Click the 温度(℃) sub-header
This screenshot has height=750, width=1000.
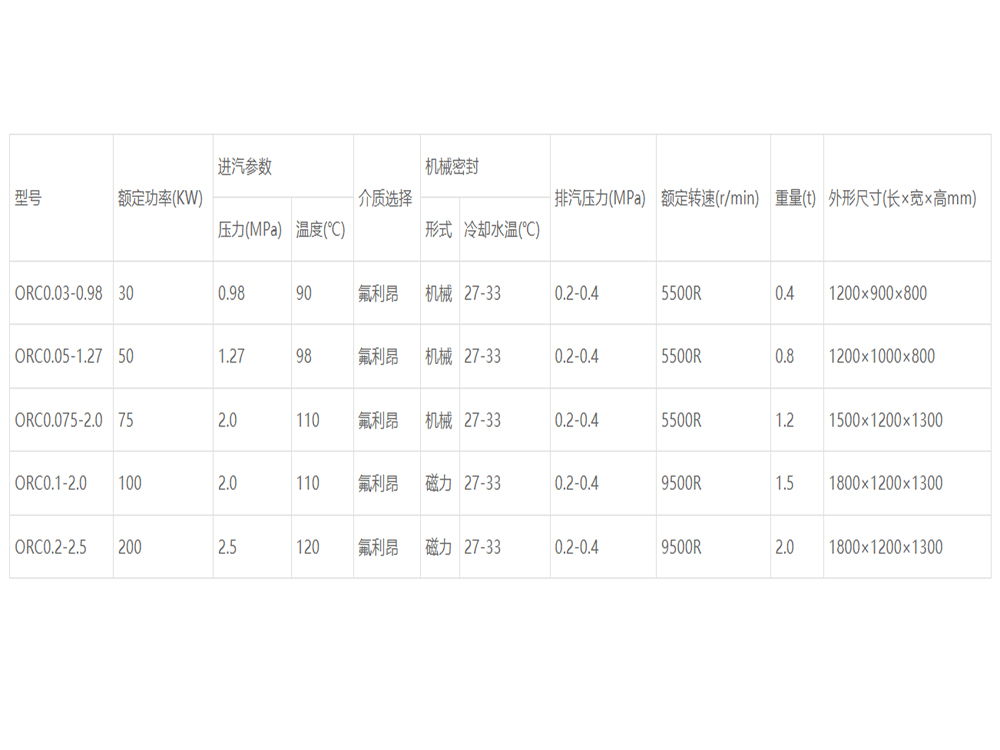tap(320, 230)
